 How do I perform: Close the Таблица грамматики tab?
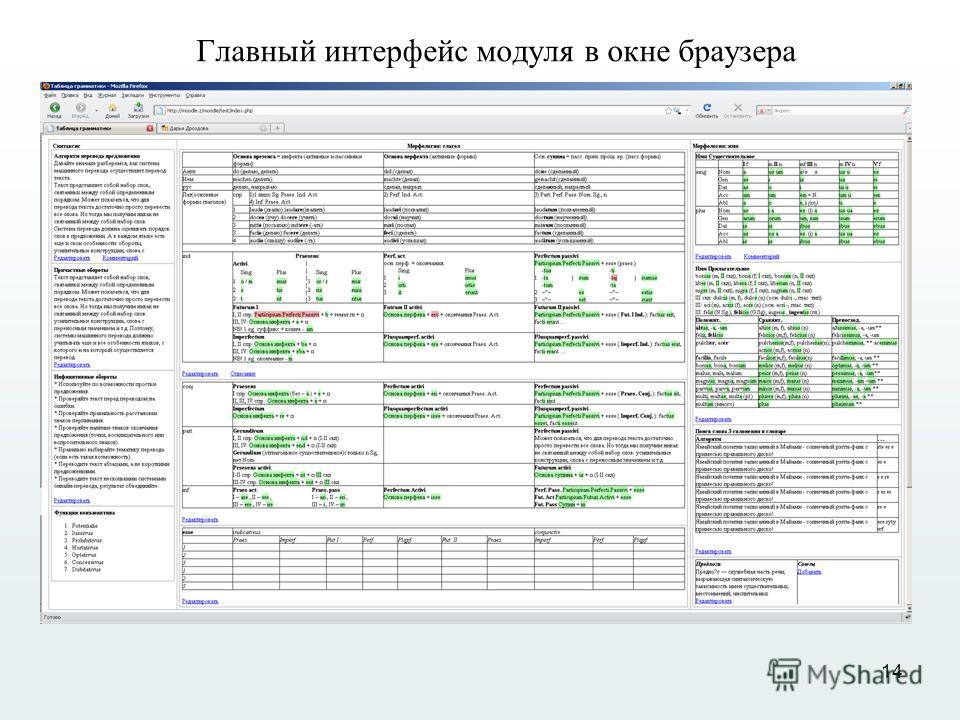point(150,129)
